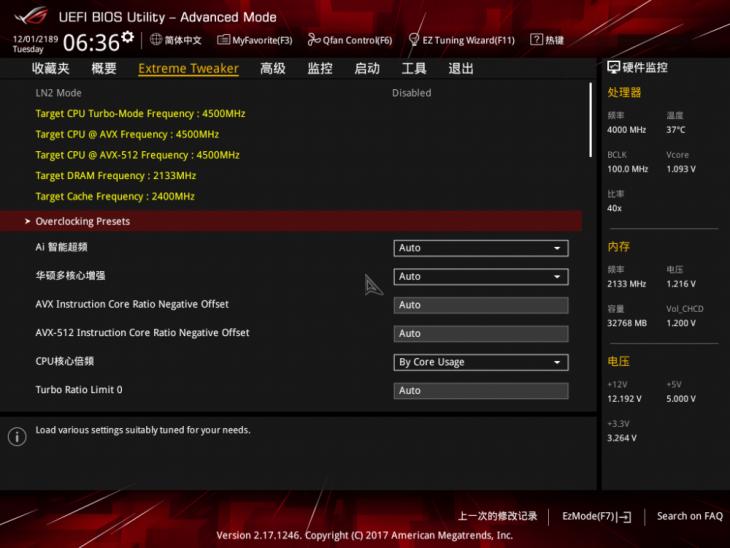Click the 5.000 V reading
Screen dimensions: 730x548
click(681, 399)
